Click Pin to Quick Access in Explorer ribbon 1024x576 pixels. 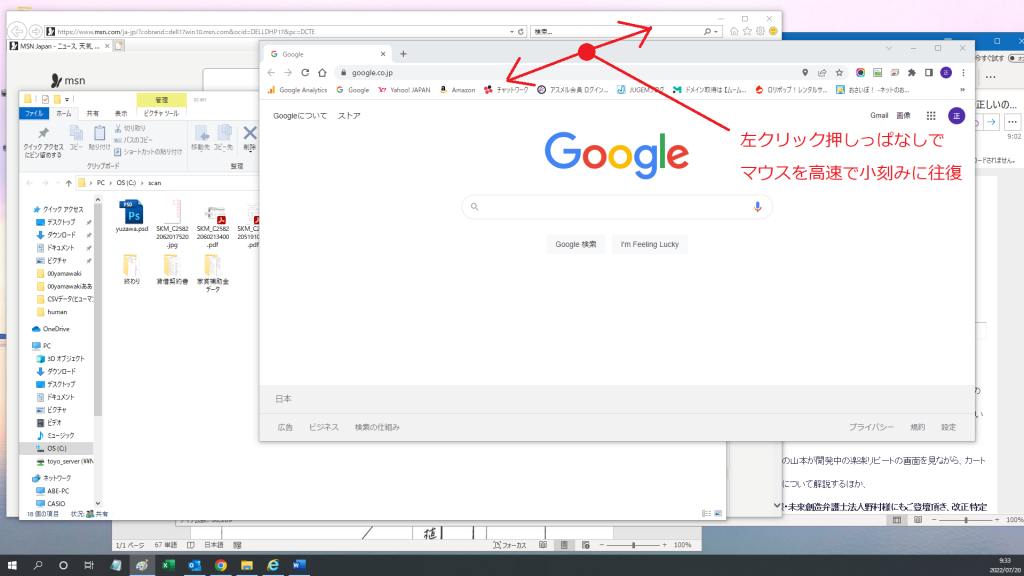tap(42, 142)
